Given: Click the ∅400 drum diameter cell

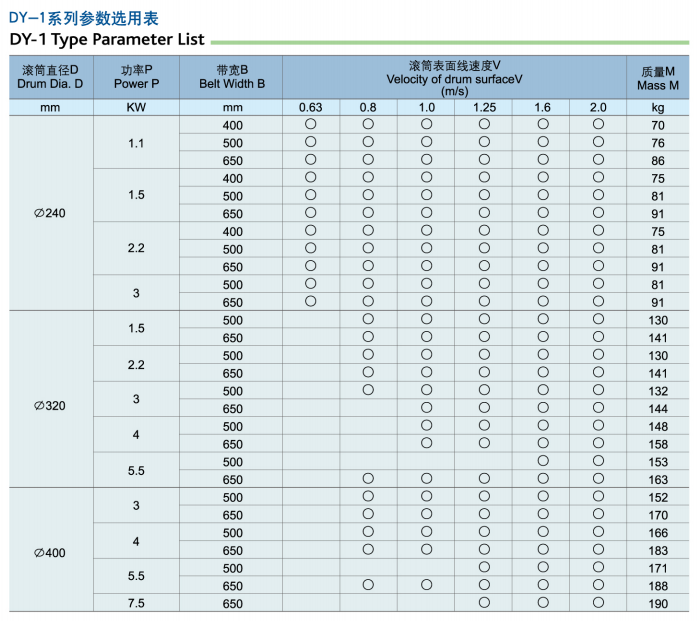Looking at the screenshot, I should click(51, 550).
